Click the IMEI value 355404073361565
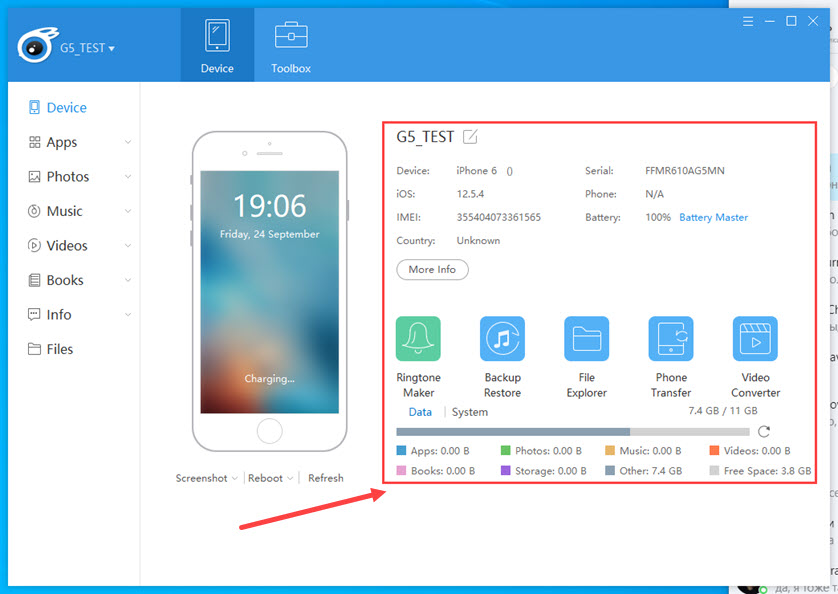Image resolution: width=838 pixels, height=594 pixels. (x=499, y=217)
